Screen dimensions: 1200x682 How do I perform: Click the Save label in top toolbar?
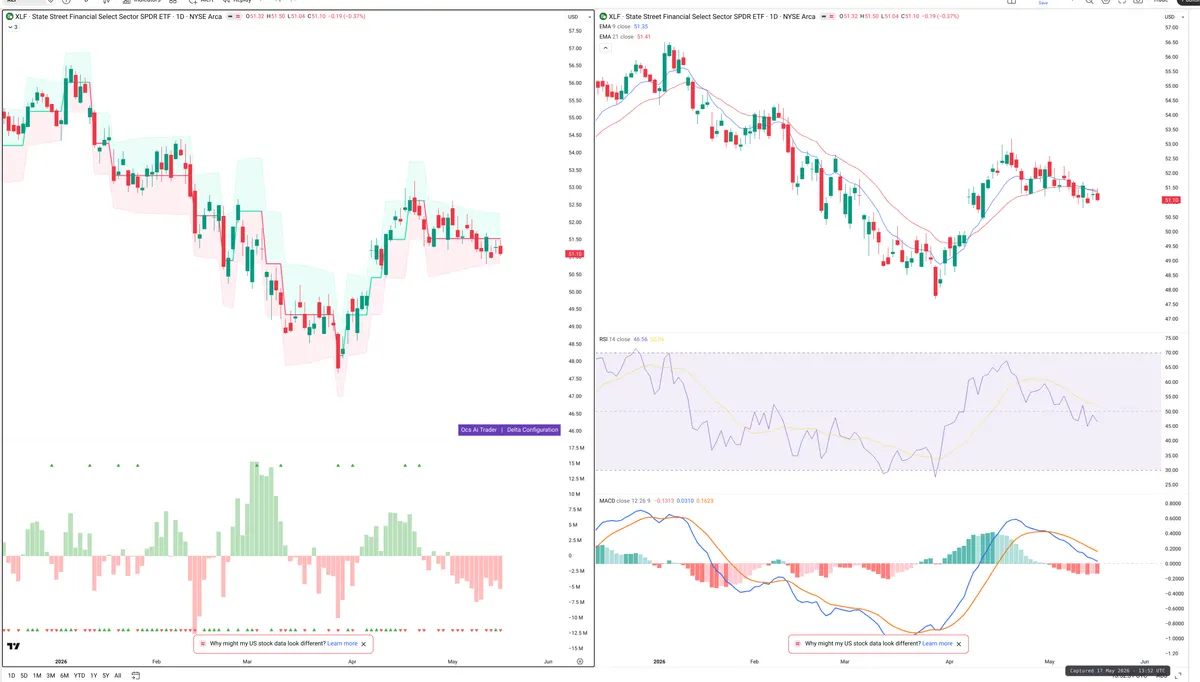[1043, 3]
